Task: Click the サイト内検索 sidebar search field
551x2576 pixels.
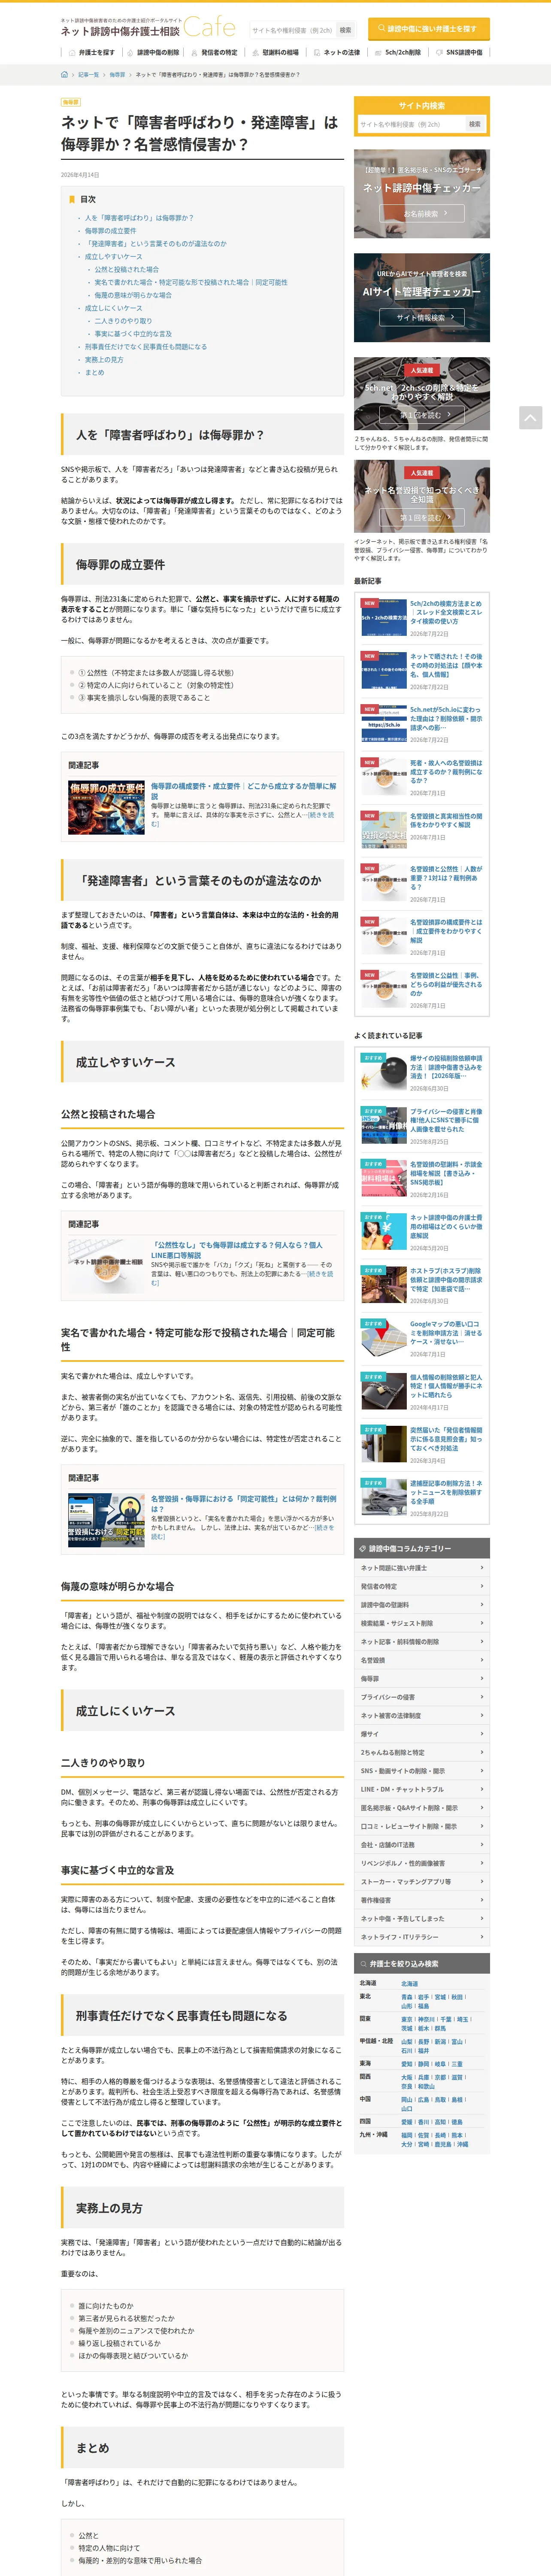Action: click(411, 124)
